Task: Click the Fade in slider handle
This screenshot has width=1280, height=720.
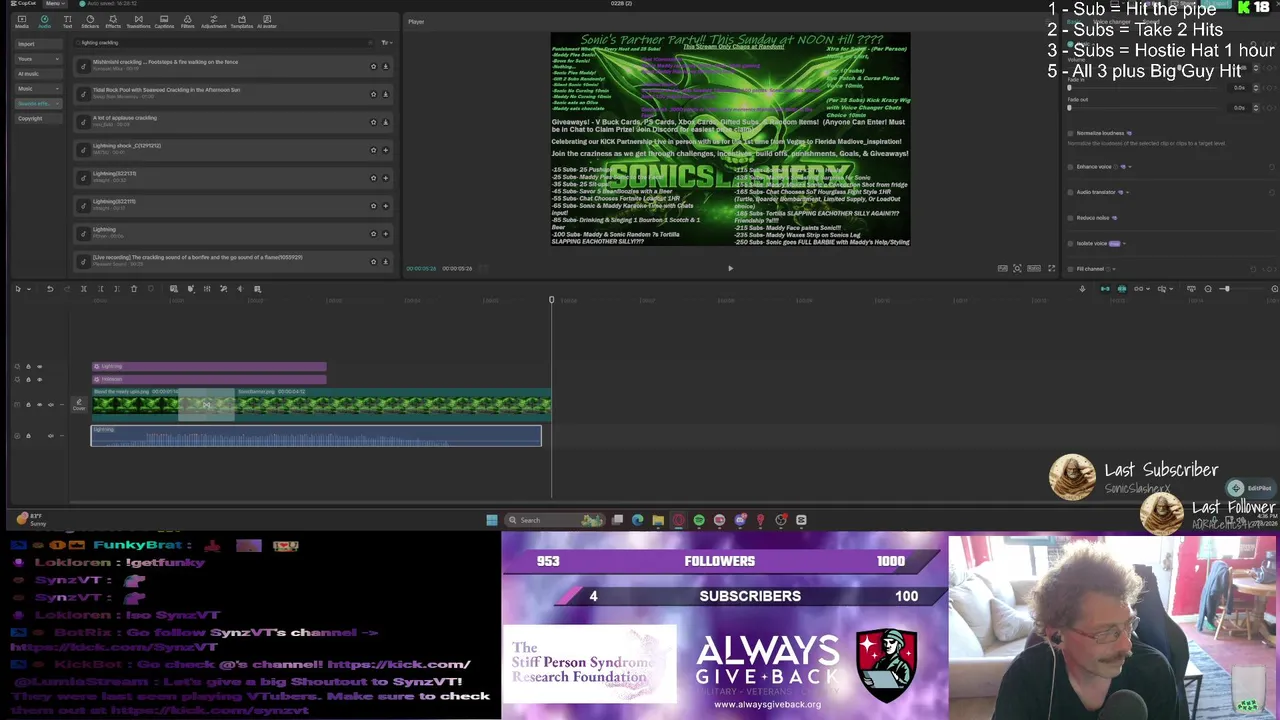Action: click(1069, 88)
